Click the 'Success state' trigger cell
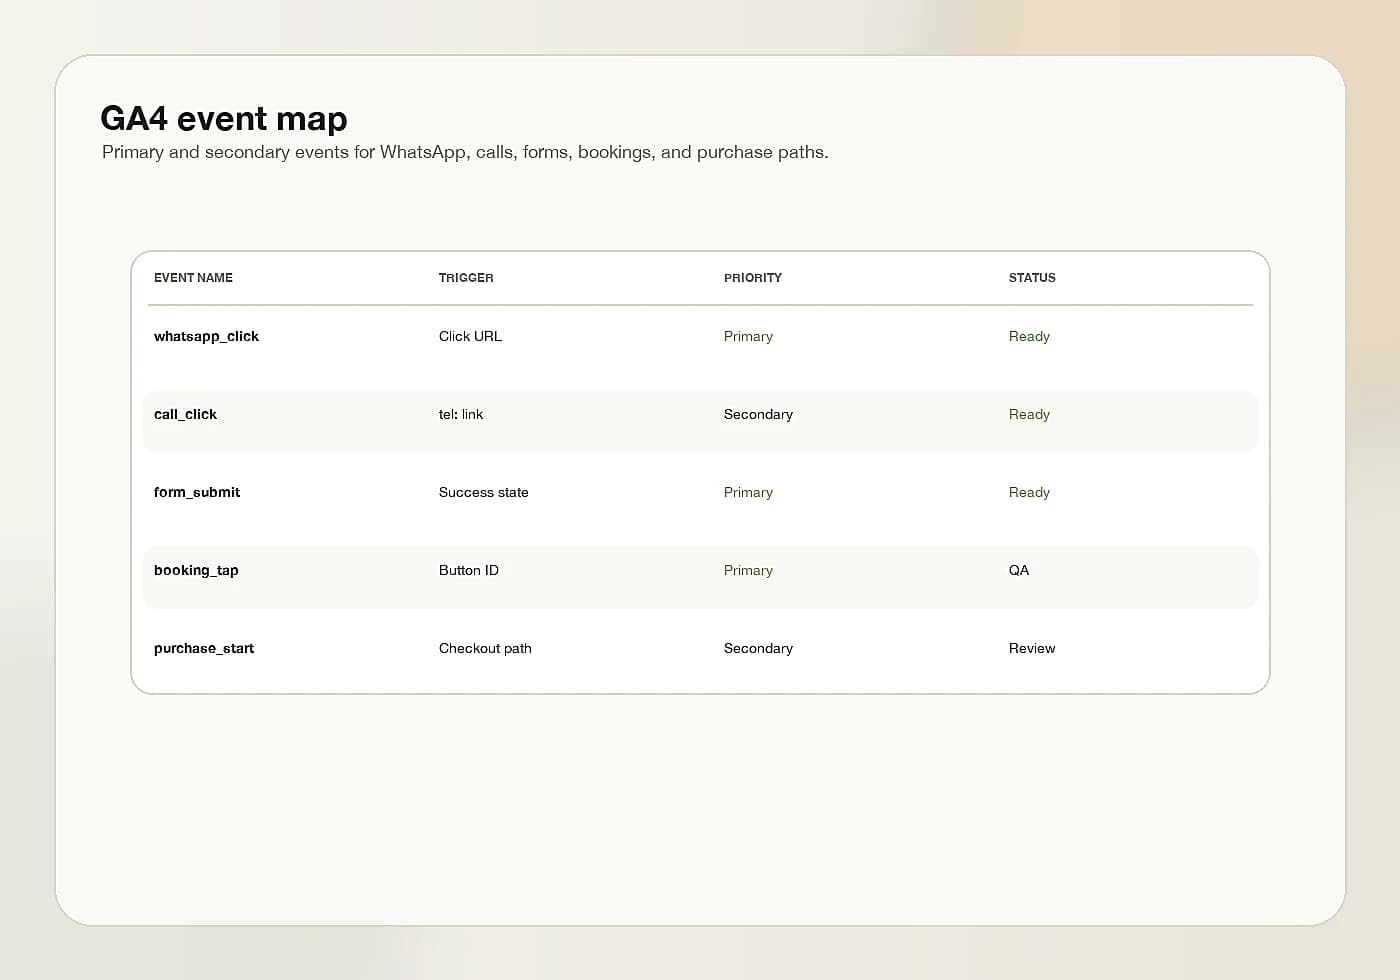1400x980 pixels. click(x=484, y=492)
